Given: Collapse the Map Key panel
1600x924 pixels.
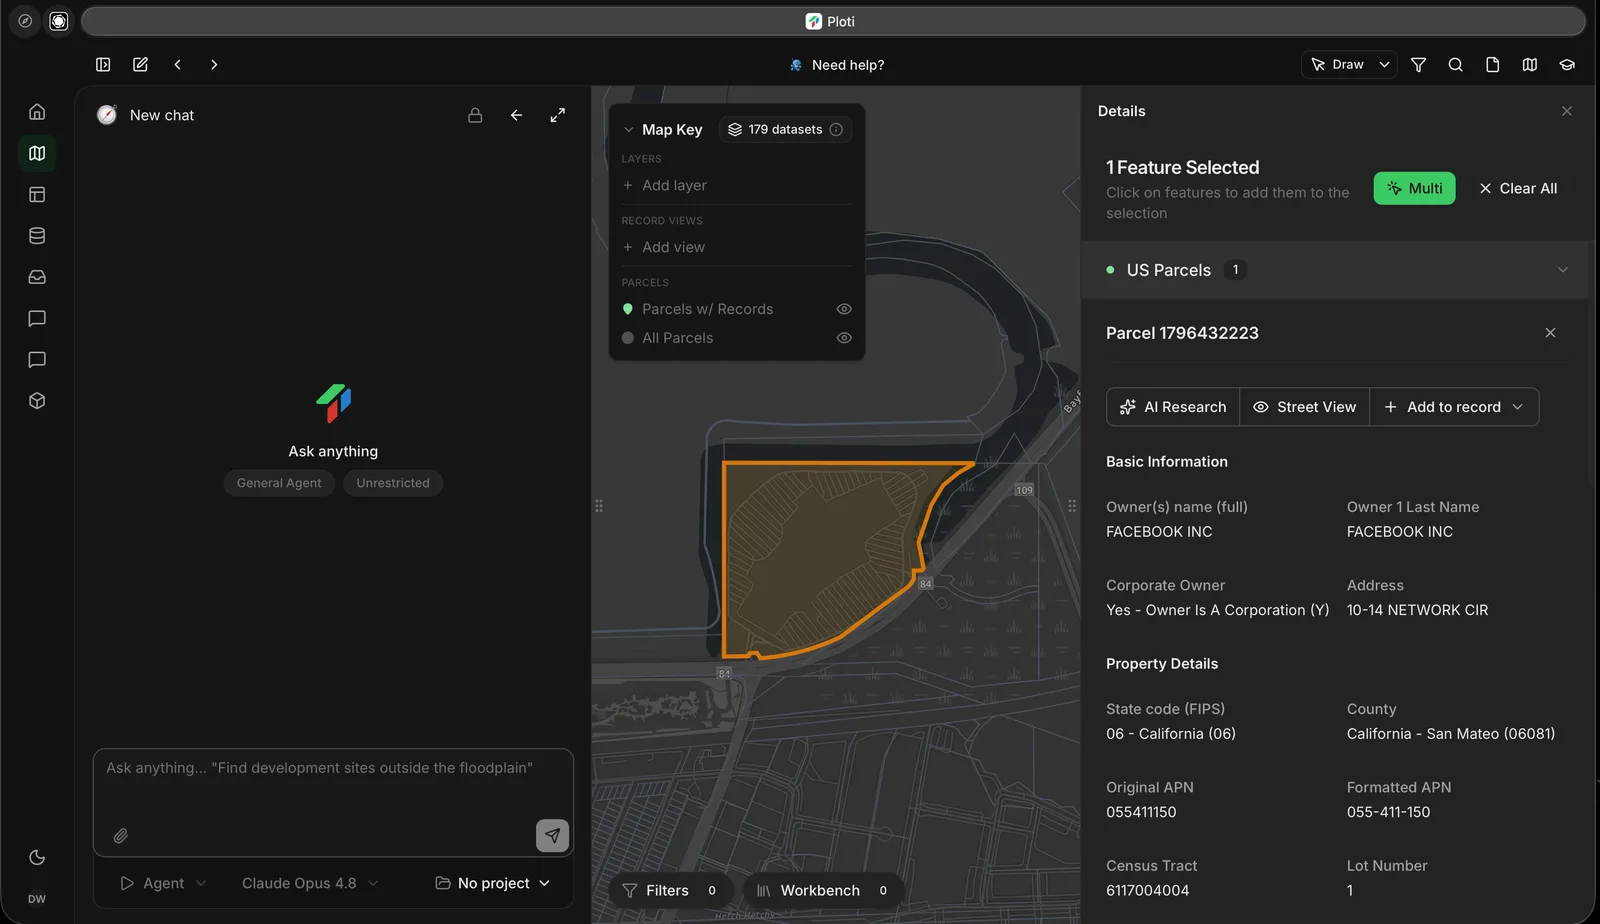Looking at the screenshot, I should (628, 130).
